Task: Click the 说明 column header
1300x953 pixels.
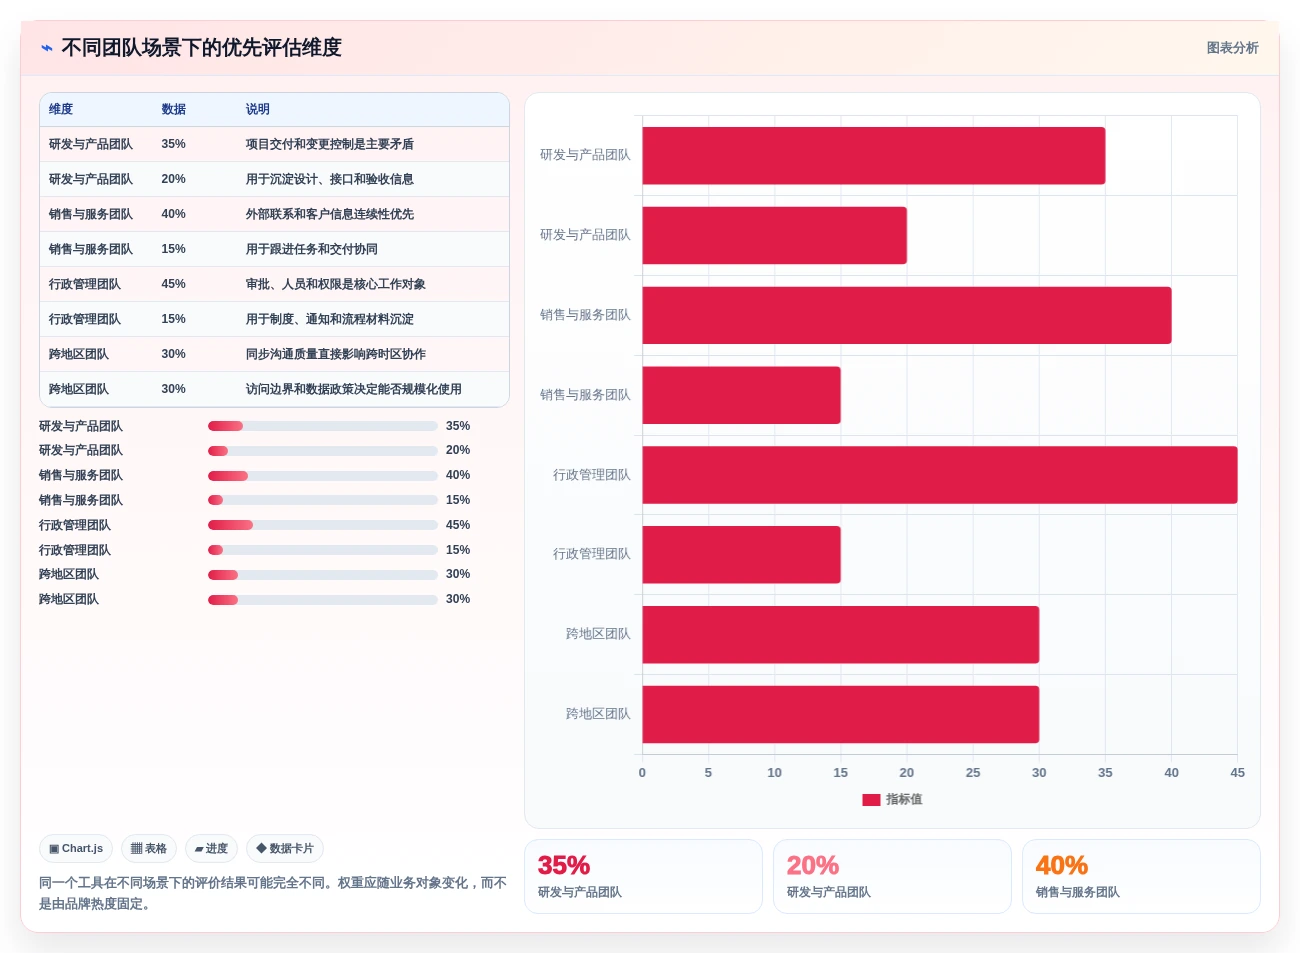Action: [258, 109]
